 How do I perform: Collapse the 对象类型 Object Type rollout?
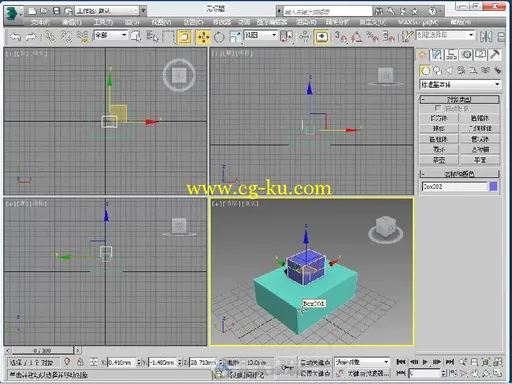coord(459,99)
